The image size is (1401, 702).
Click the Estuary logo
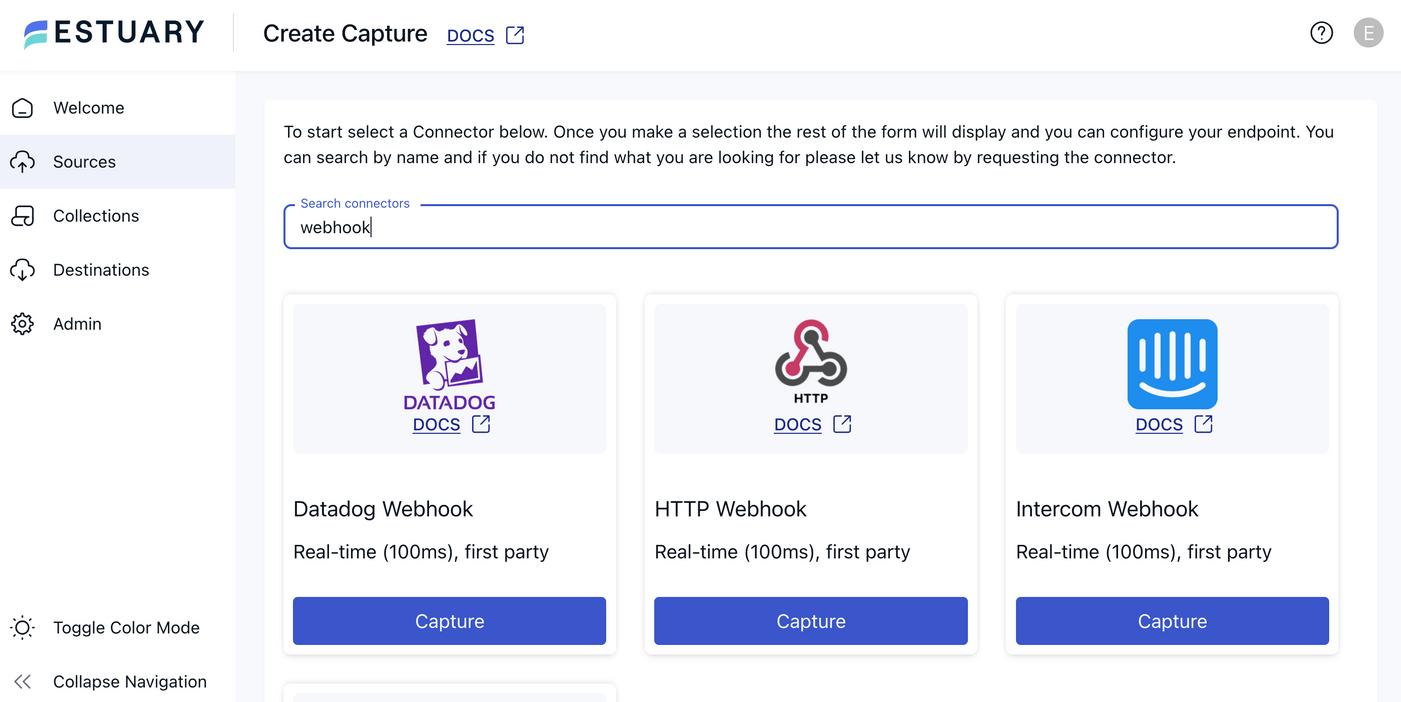tap(114, 33)
